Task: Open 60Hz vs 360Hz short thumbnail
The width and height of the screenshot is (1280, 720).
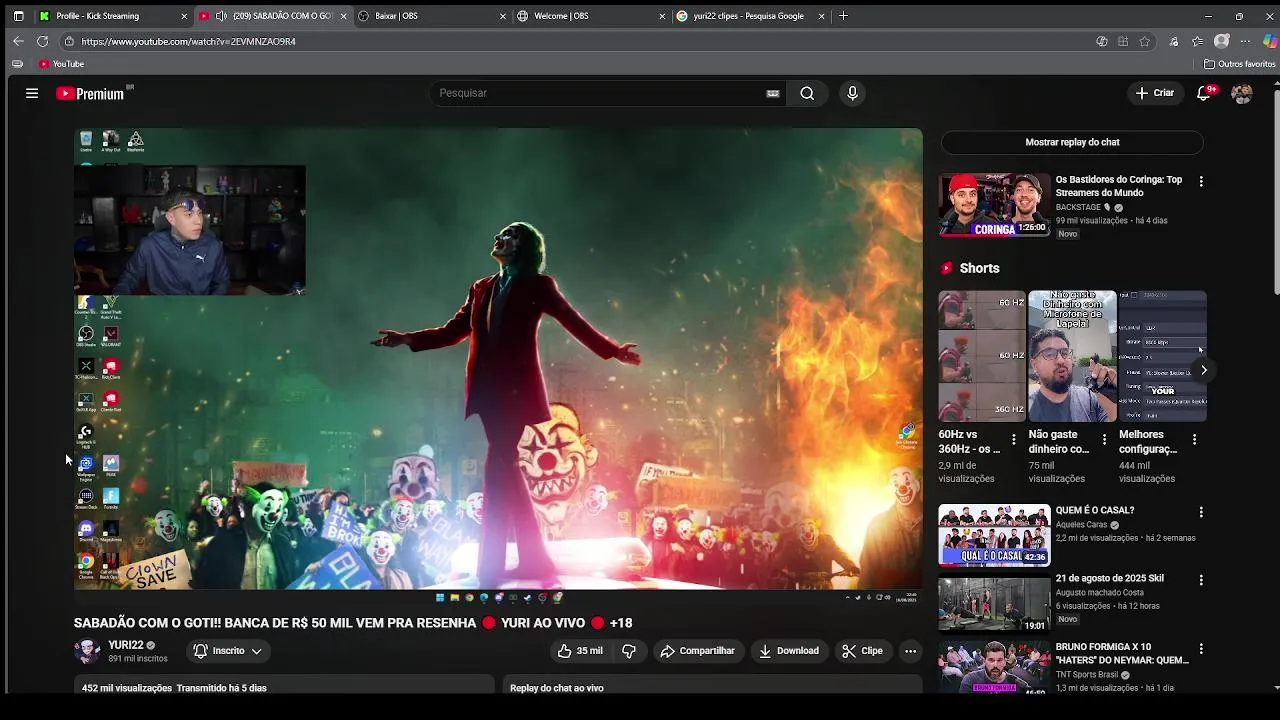Action: point(982,356)
